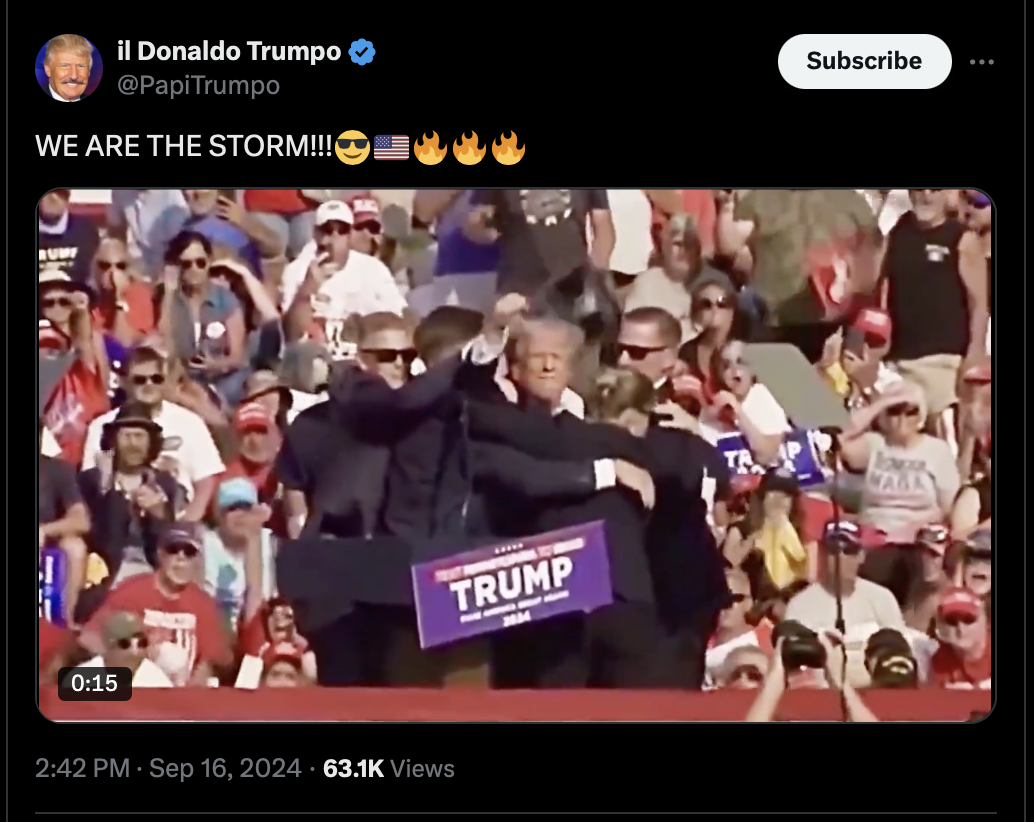Select the WE ARE THE STORM!!! text
Screen dimensions: 1034x822
click(x=183, y=146)
